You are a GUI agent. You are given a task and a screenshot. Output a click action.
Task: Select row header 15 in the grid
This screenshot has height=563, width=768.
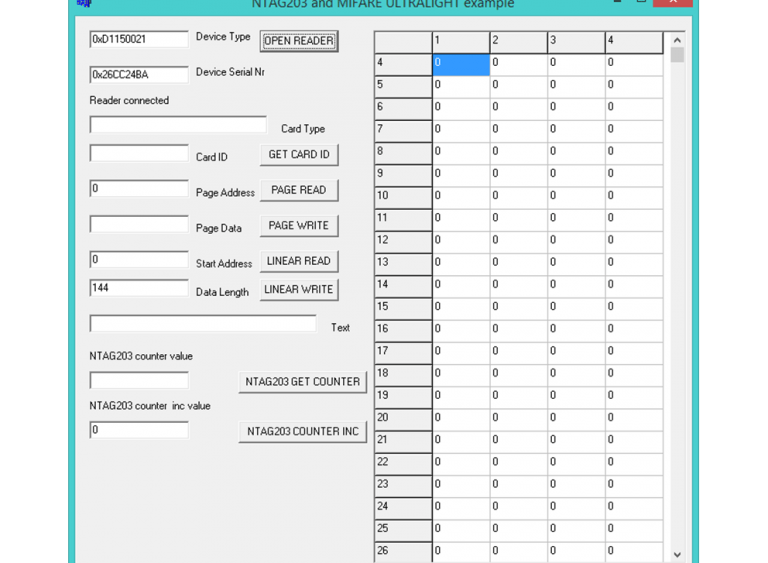click(x=403, y=309)
